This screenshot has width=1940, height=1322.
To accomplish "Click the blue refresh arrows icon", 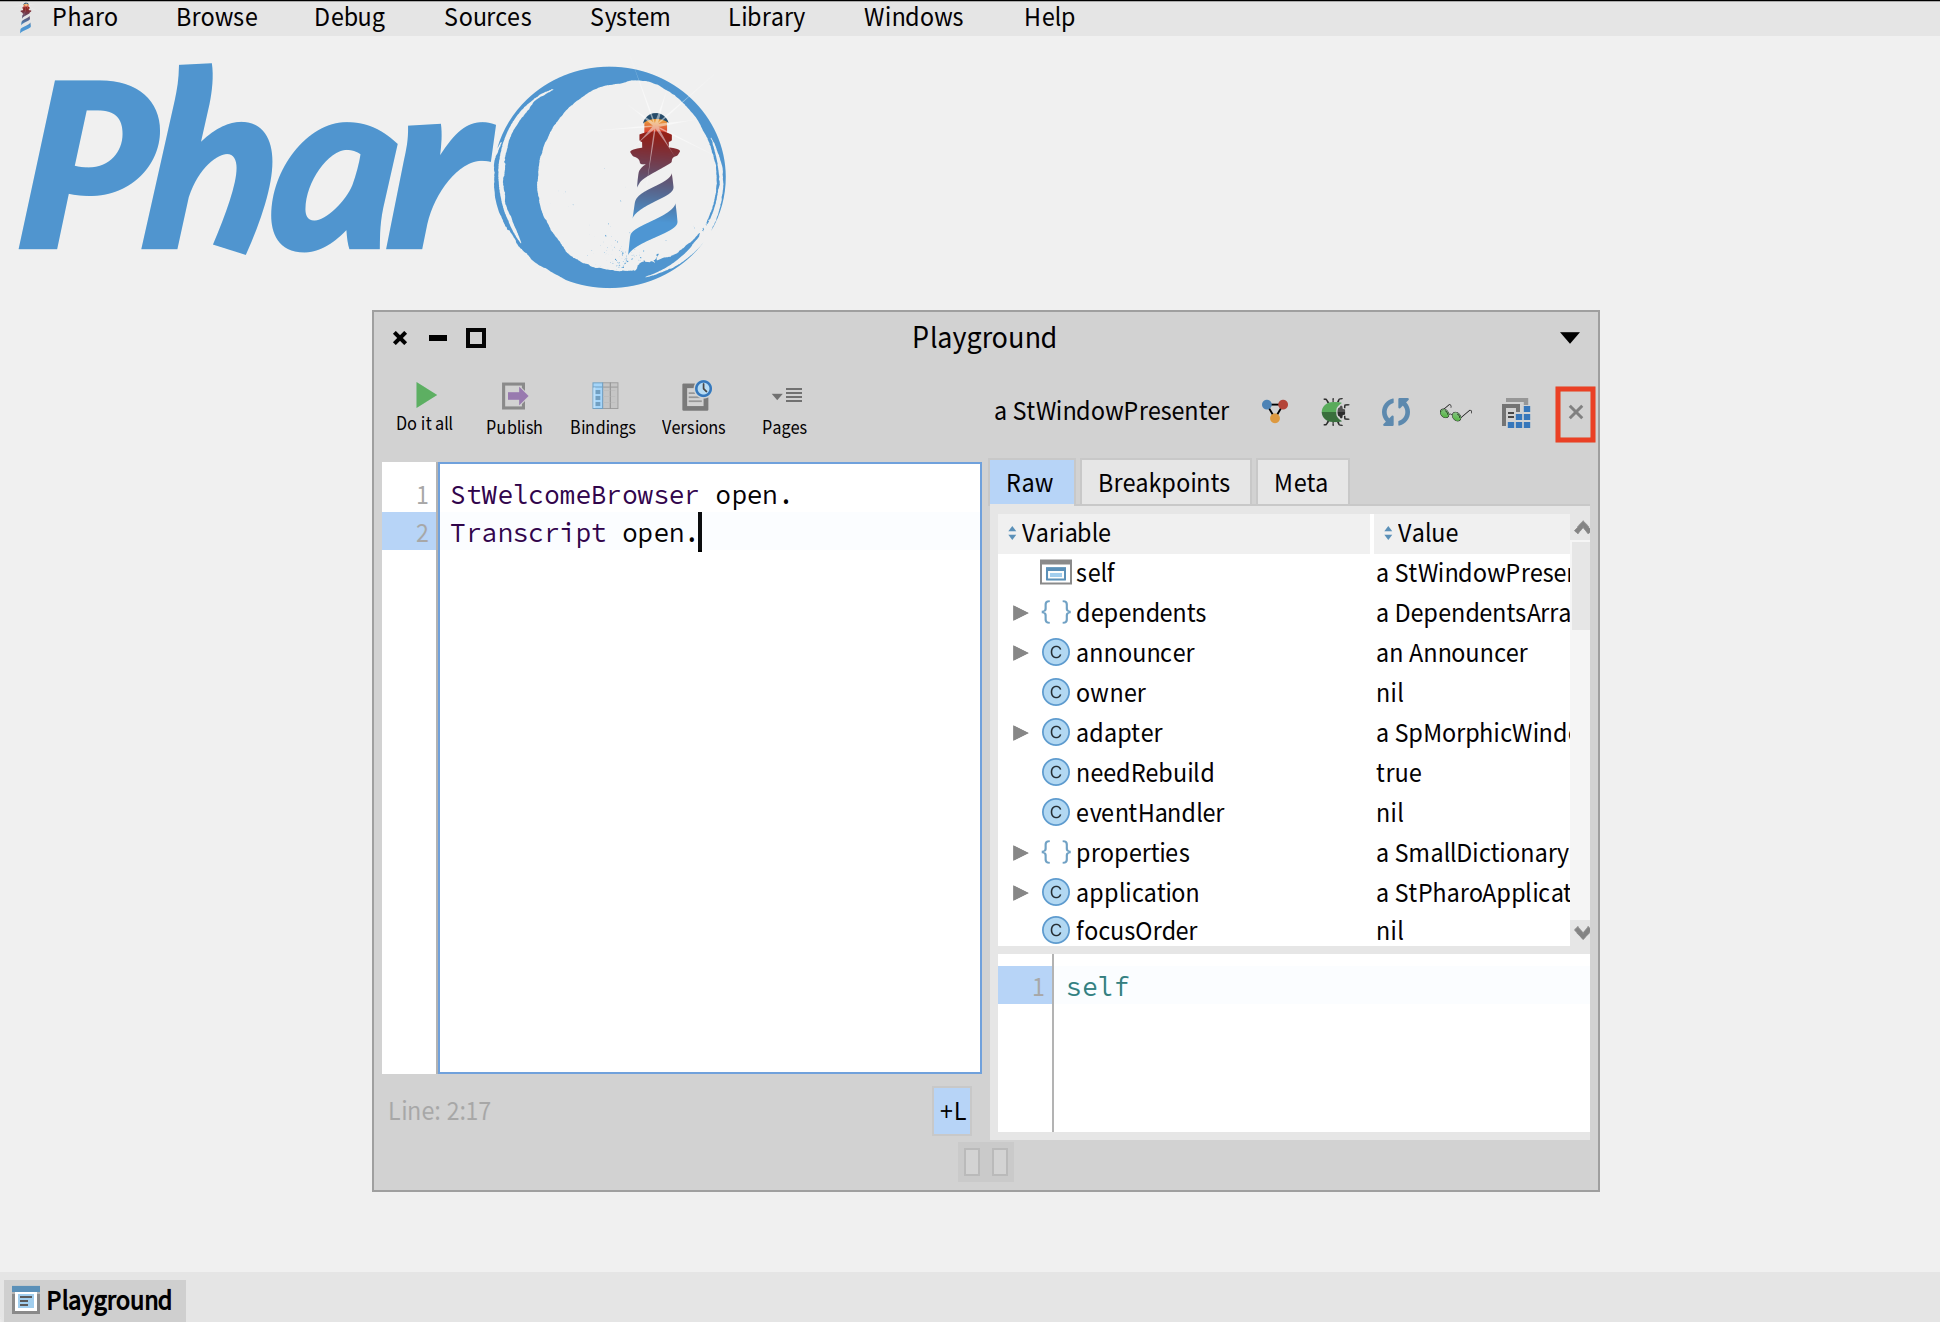I will (x=1395, y=412).
